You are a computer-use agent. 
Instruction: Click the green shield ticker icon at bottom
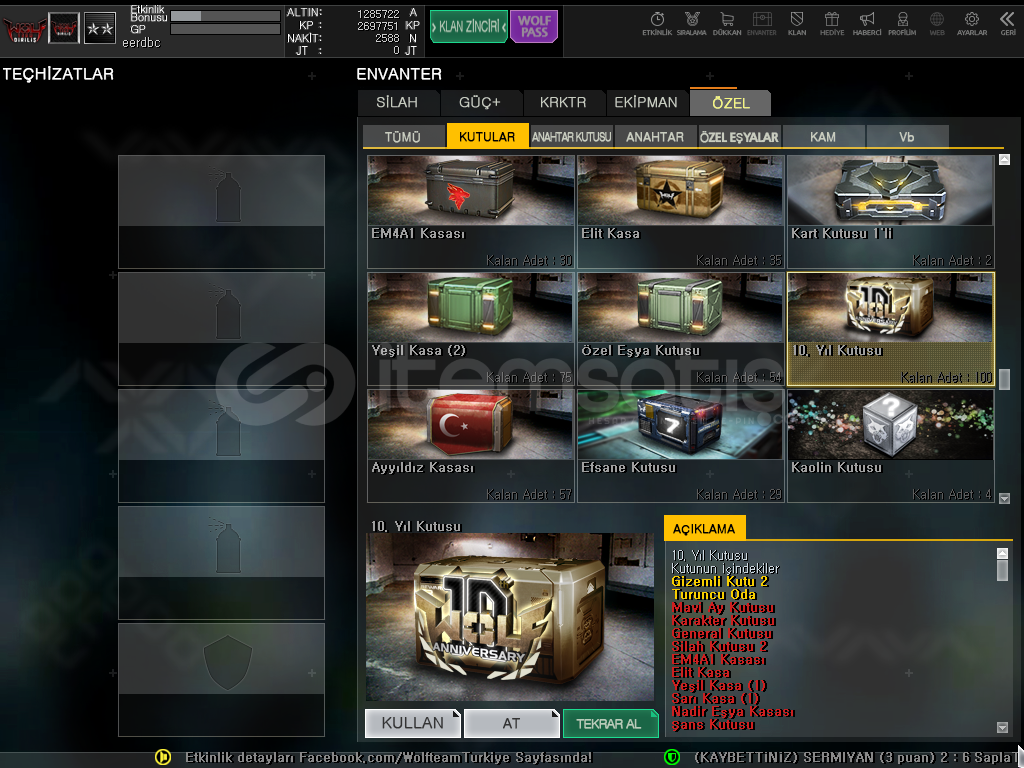click(x=671, y=757)
